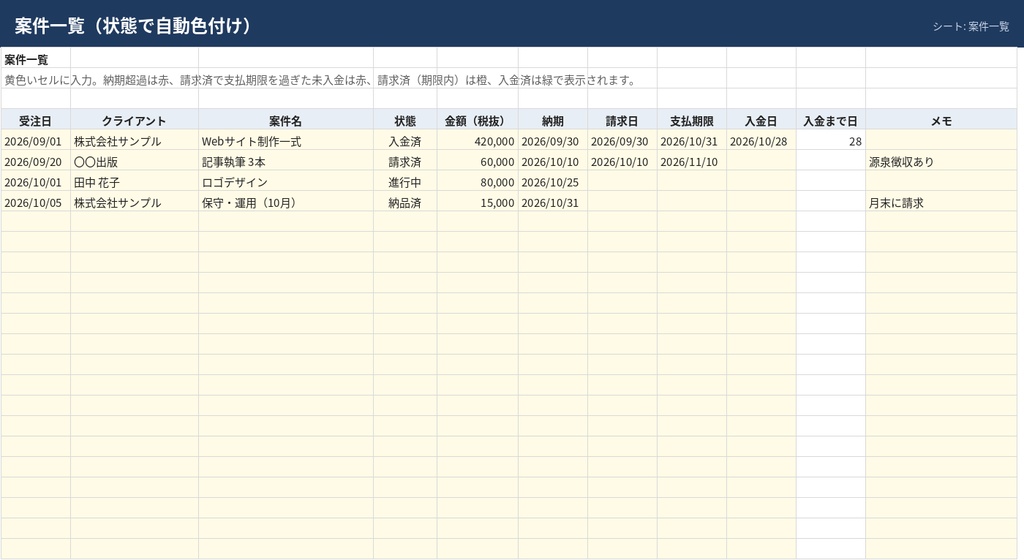Click the 請求日 column header

[x=622, y=121]
